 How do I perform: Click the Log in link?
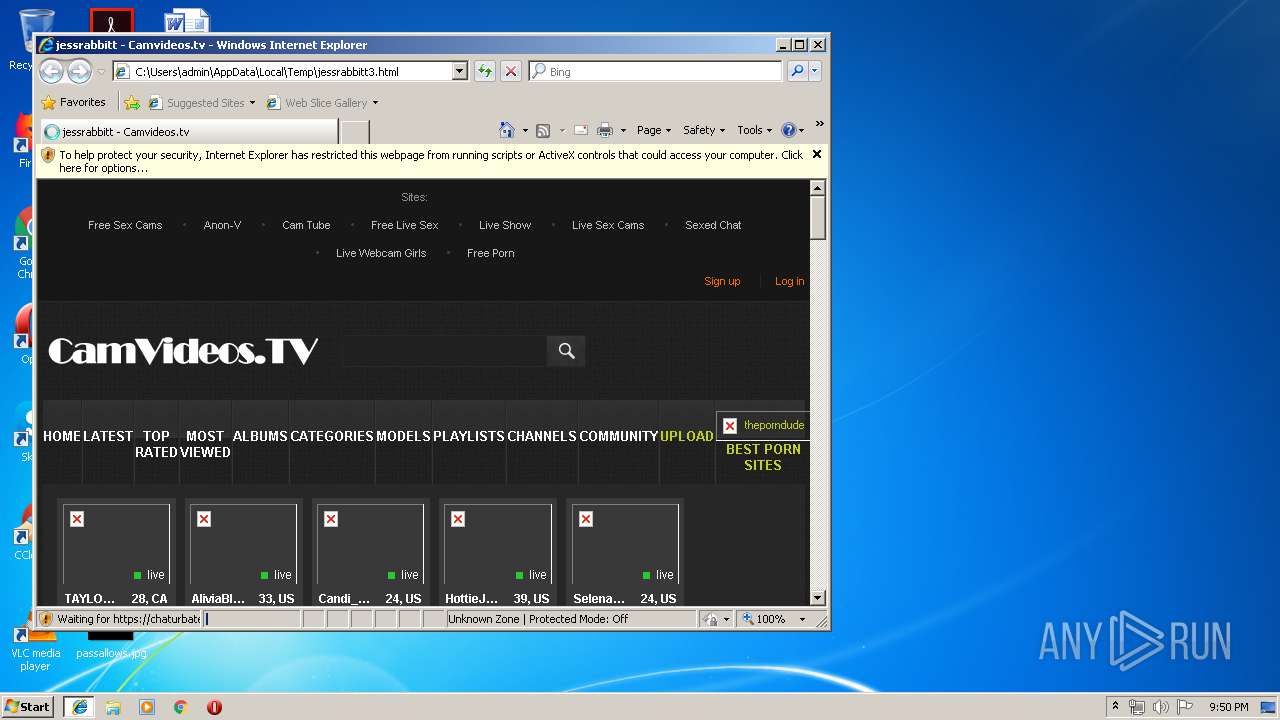[789, 281]
